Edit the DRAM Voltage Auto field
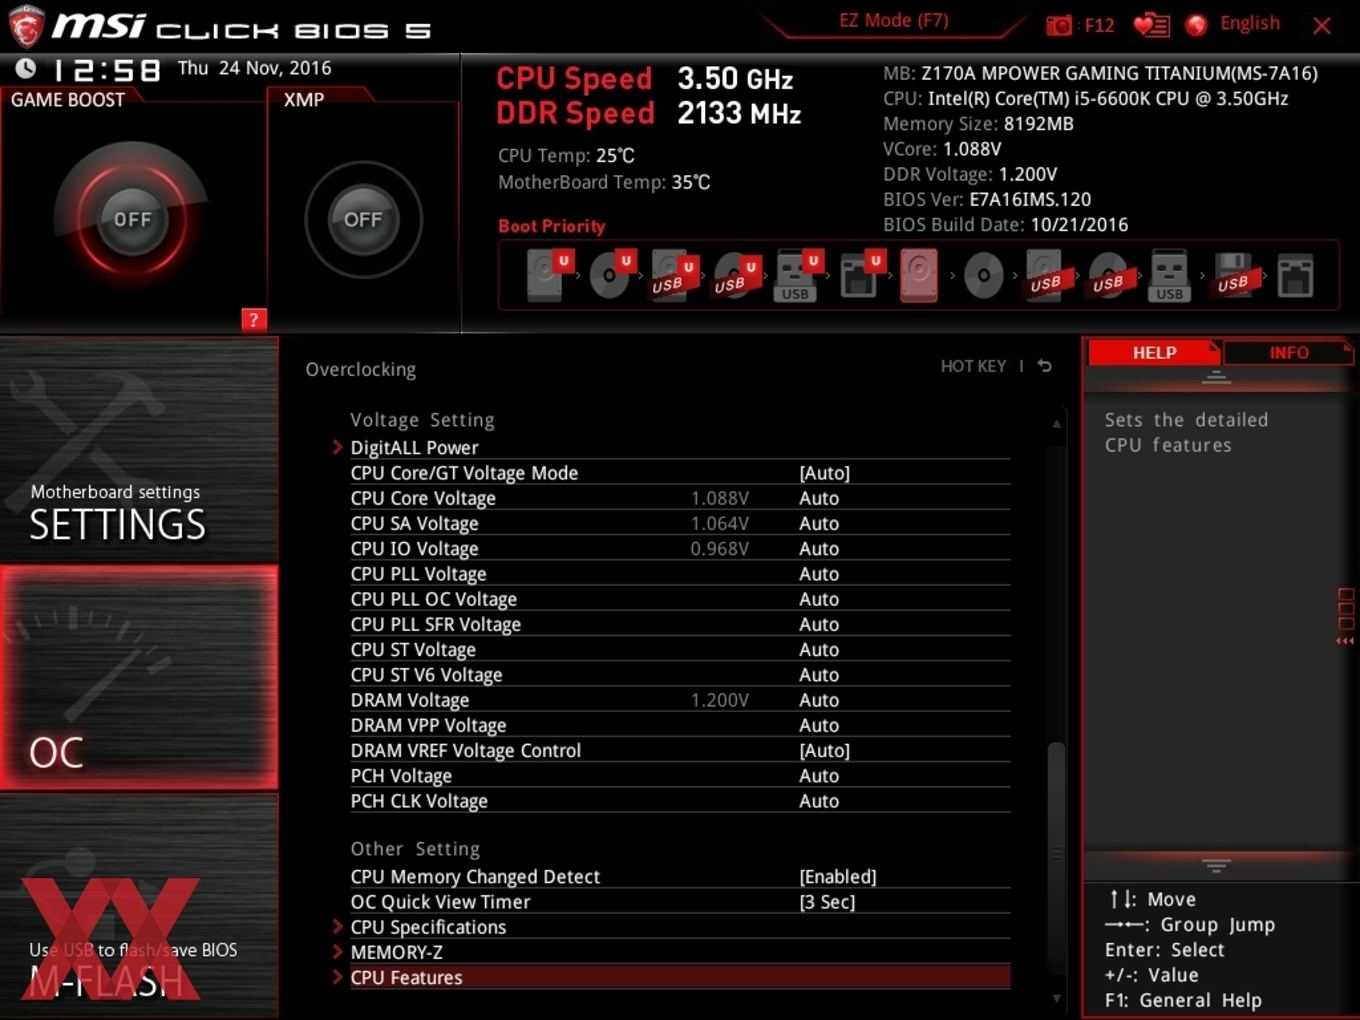Image resolution: width=1360 pixels, height=1020 pixels. pos(819,700)
